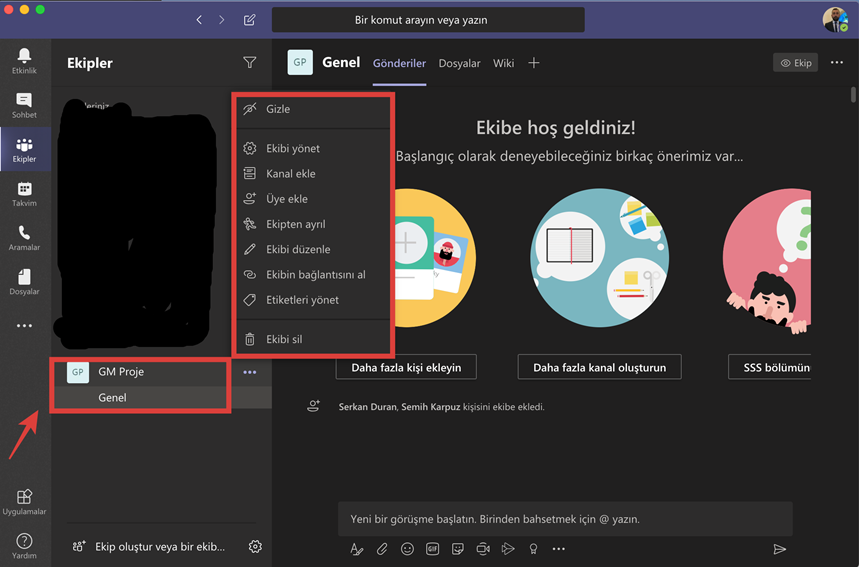
Task: Click the posts scrollbar thumb
Action: (x=853, y=94)
